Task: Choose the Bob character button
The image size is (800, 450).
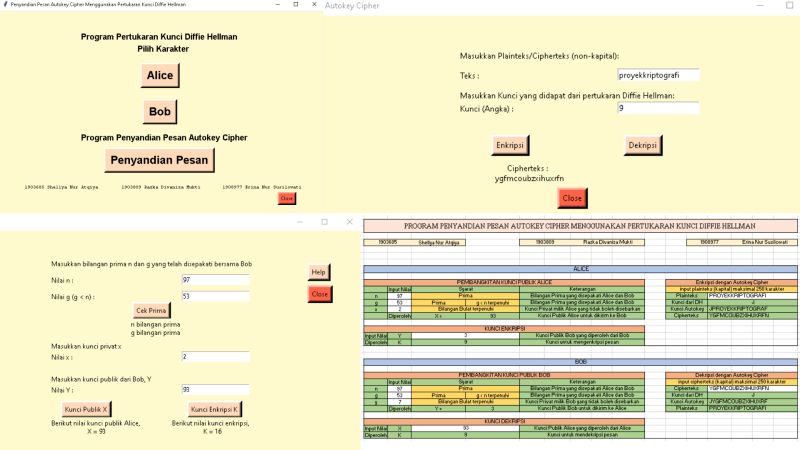Action: (x=160, y=112)
